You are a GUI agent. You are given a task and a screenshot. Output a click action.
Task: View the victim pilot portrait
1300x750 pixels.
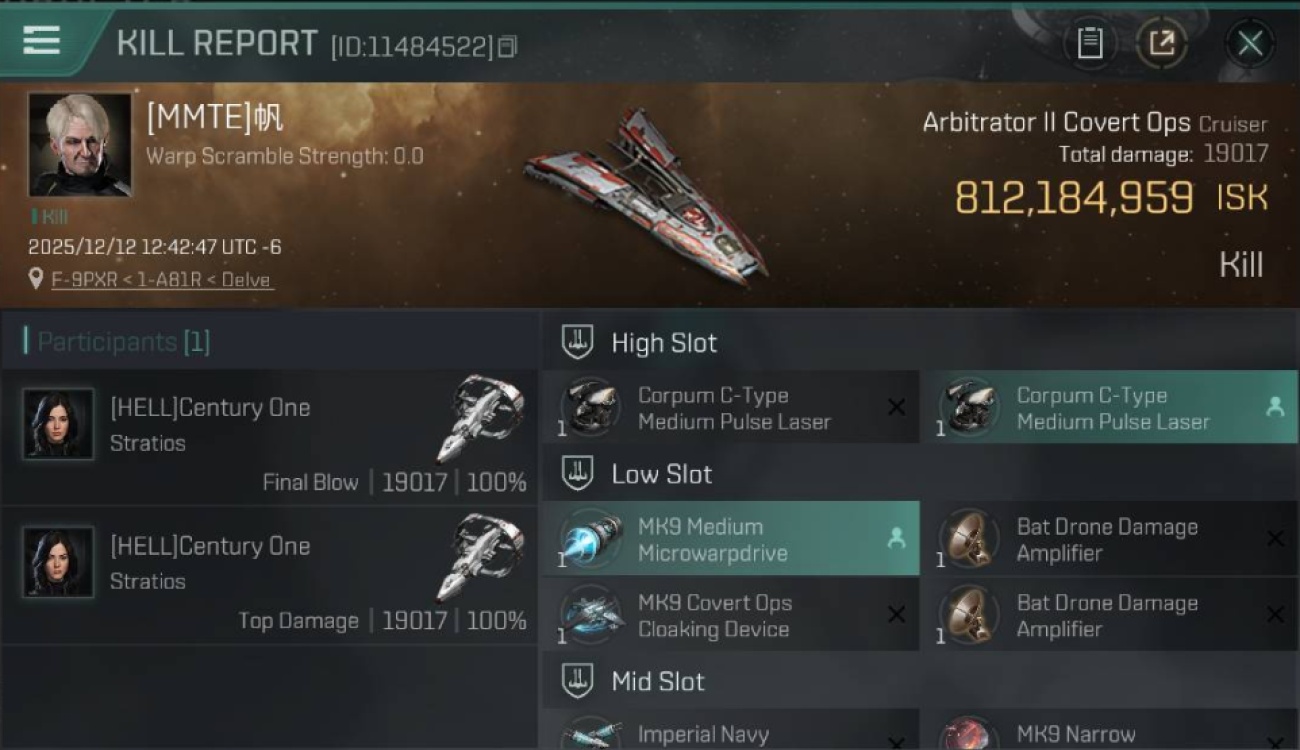point(80,145)
